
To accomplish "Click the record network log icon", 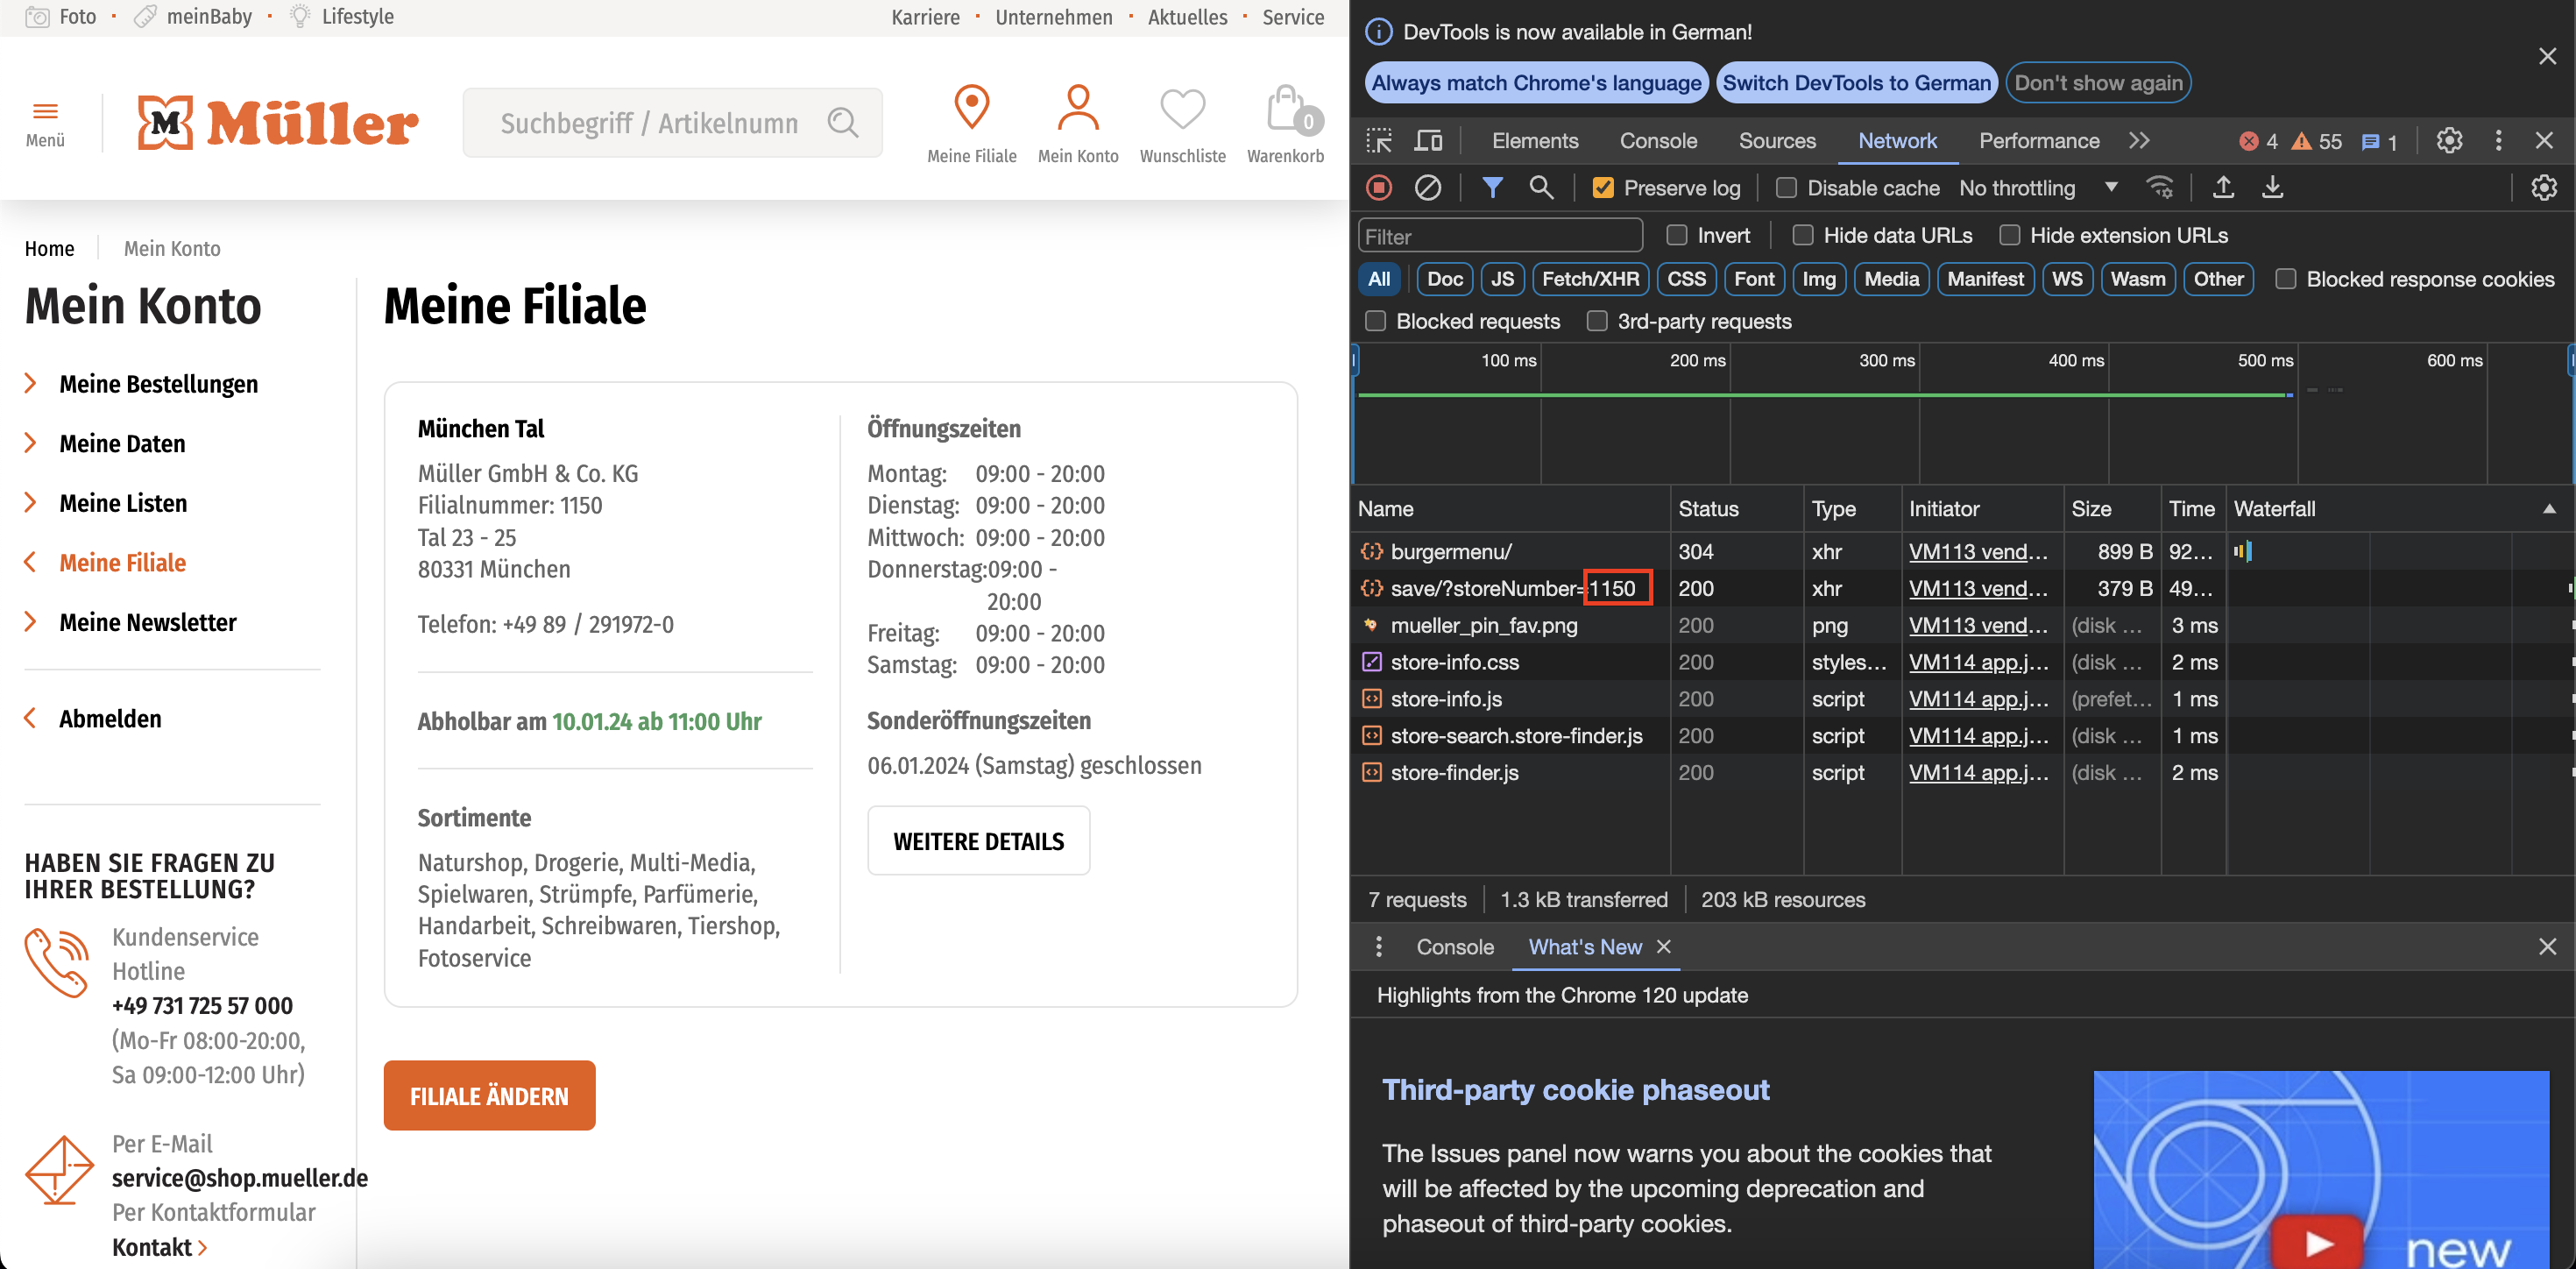I will click(x=1379, y=188).
